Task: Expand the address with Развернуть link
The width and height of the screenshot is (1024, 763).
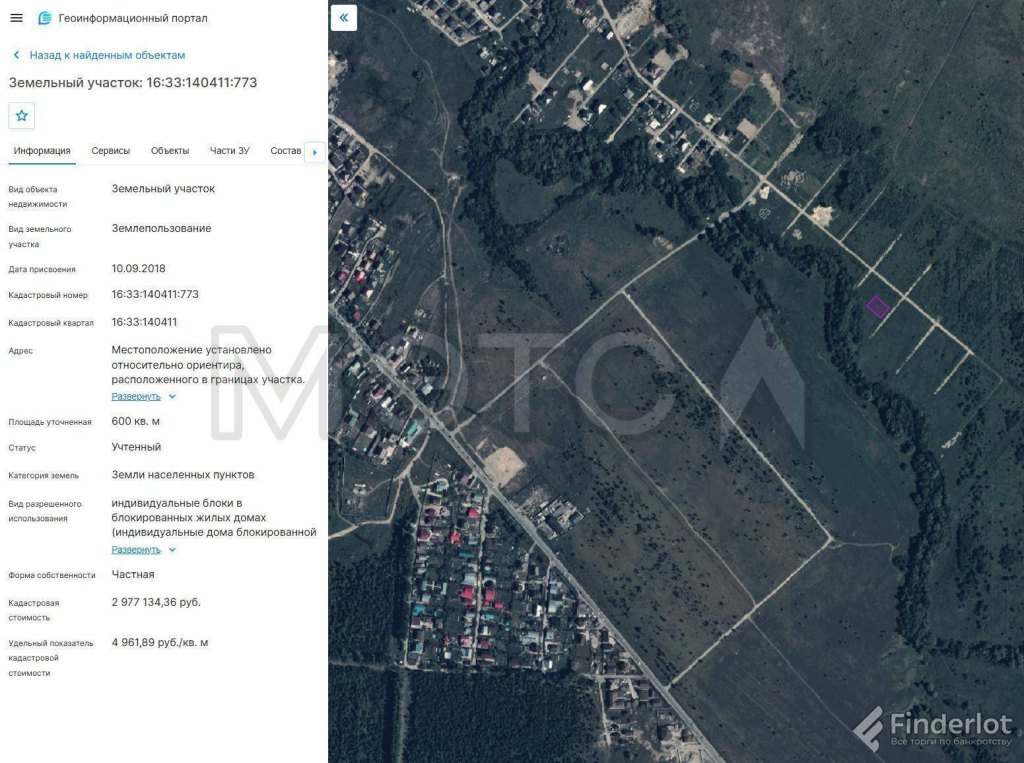Action: [136, 397]
